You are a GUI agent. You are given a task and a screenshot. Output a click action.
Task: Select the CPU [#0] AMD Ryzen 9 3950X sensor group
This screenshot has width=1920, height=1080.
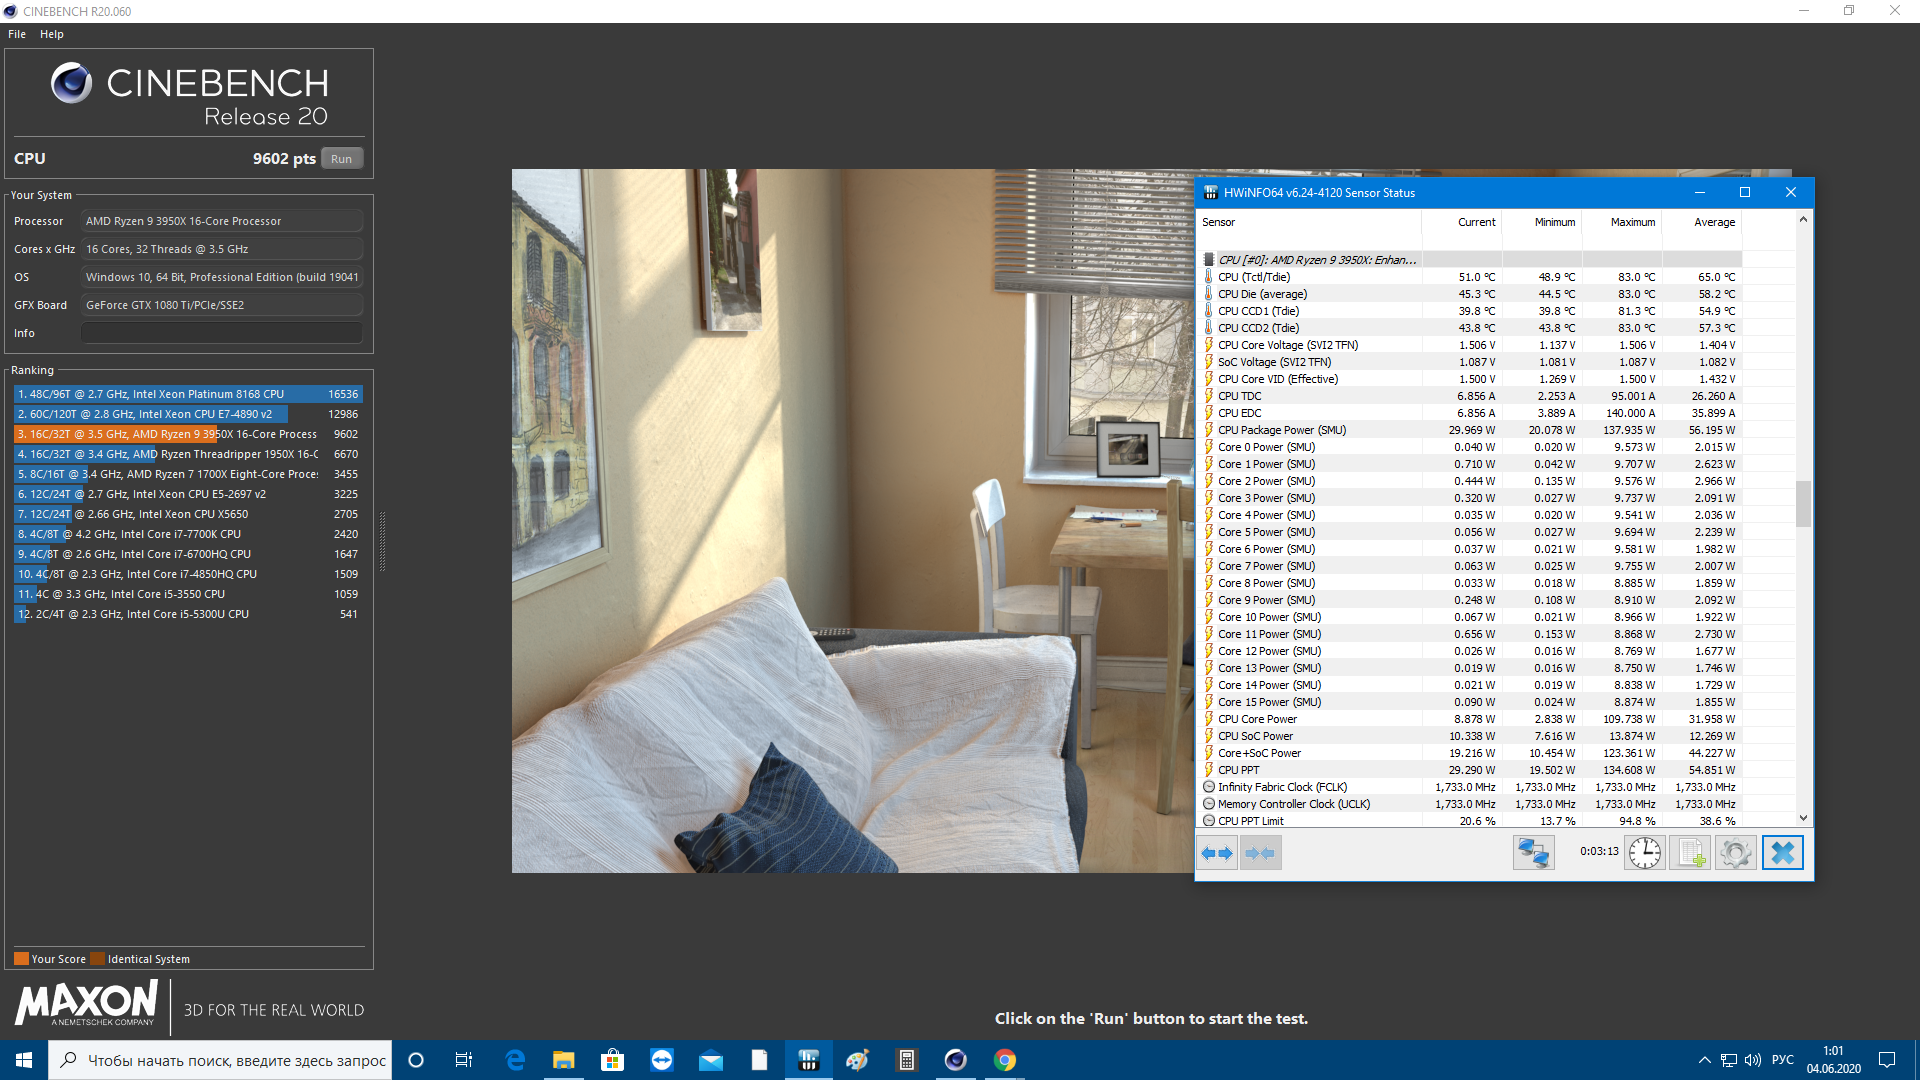[x=1317, y=260]
